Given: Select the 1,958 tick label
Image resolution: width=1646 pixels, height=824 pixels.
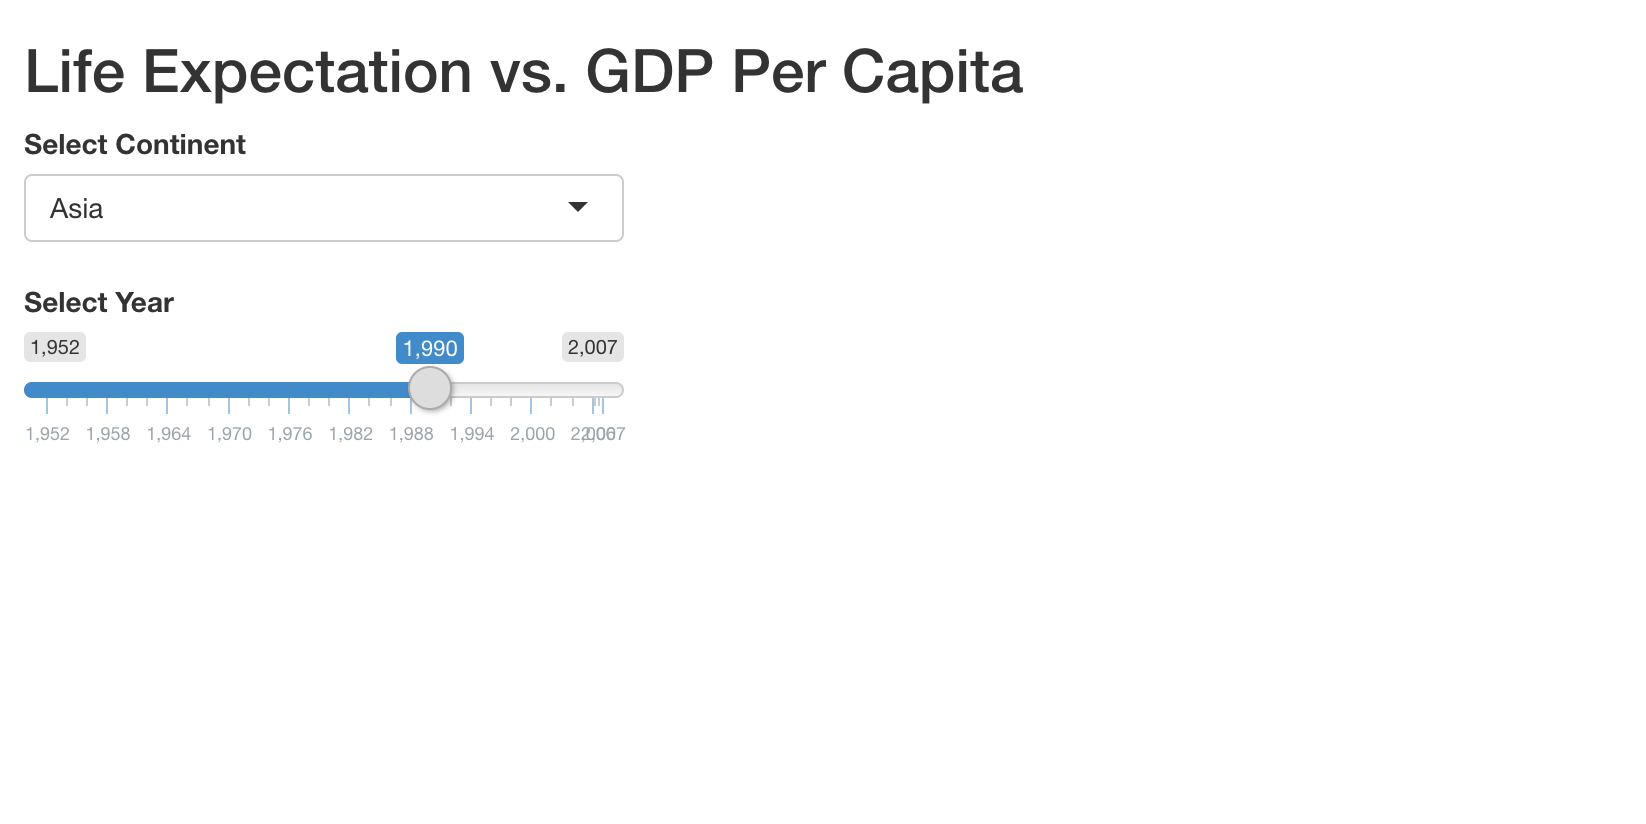Looking at the screenshot, I should 108,434.
